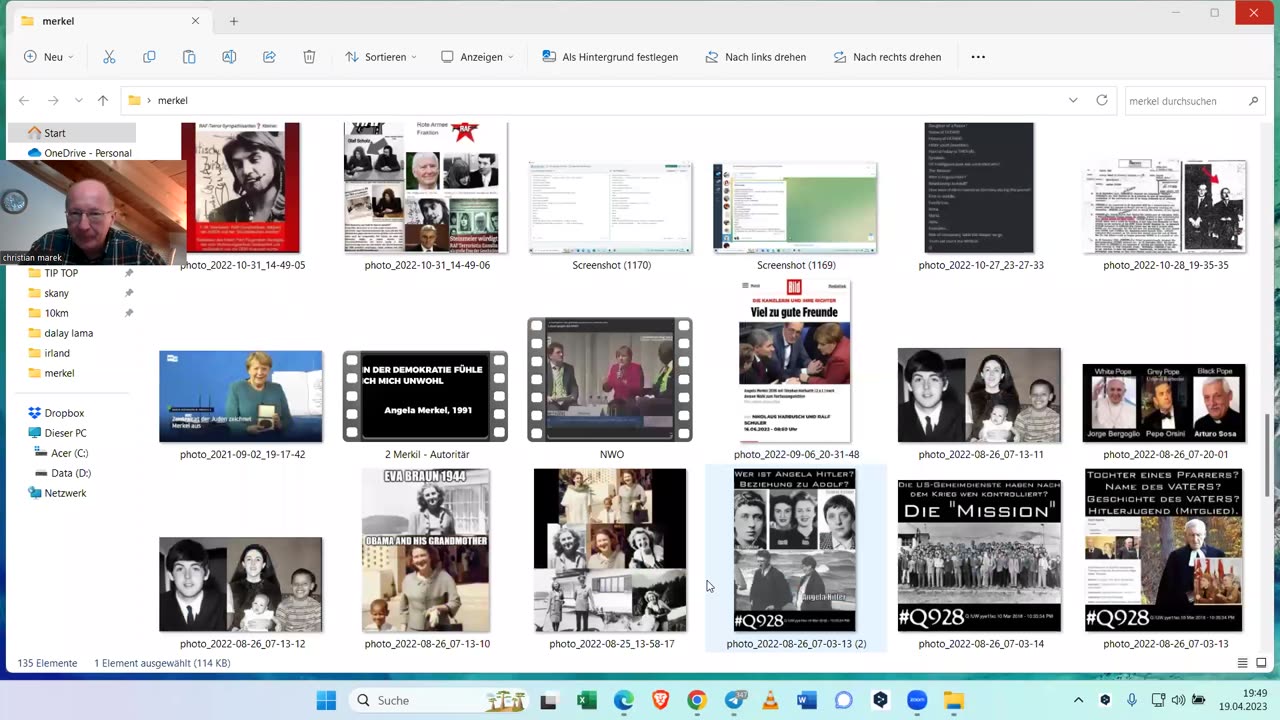Open the Anzeigen view dropdown
The image size is (1280, 720).
click(x=477, y=57)
